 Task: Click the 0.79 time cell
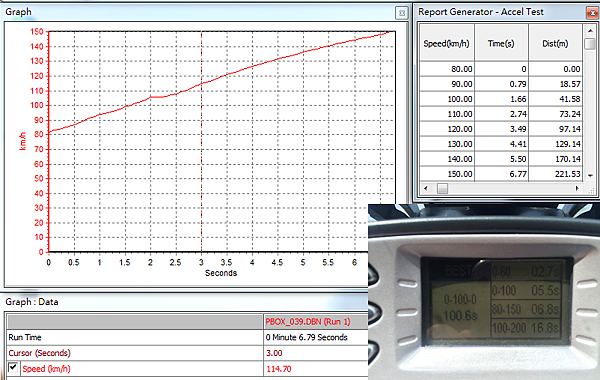coord(501,84)
